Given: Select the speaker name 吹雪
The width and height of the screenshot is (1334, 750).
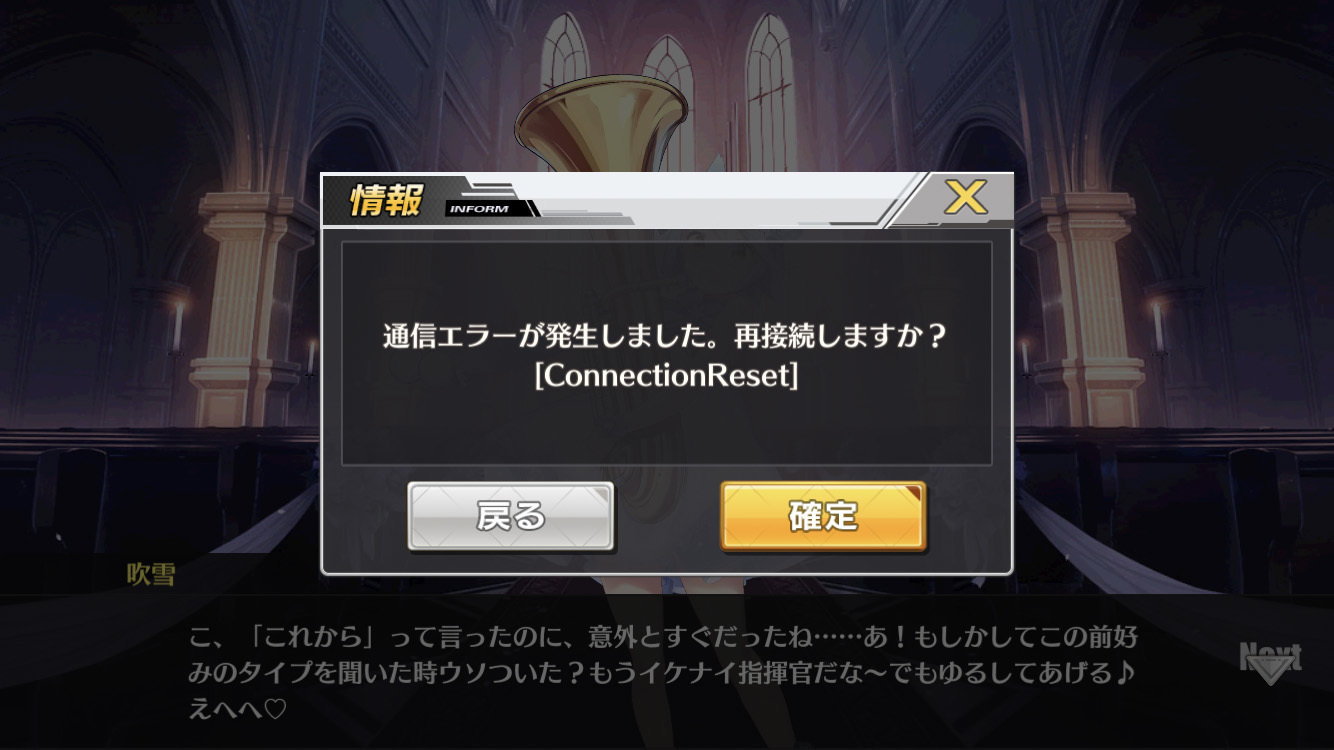Looking at the screenshot, I should click(x=151, y=574).
